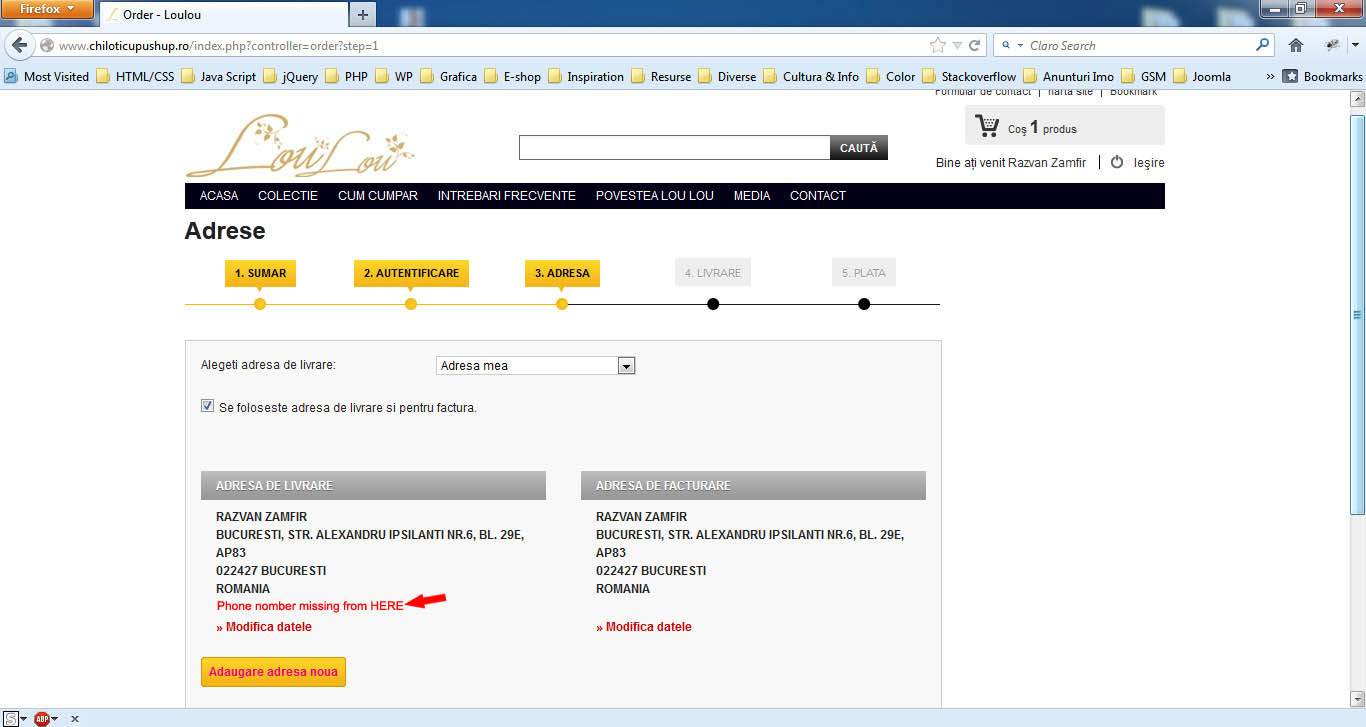Open CUM CUMPAR in the site menu
Screen dimensions: 1366x727
[x=378, y=196]
